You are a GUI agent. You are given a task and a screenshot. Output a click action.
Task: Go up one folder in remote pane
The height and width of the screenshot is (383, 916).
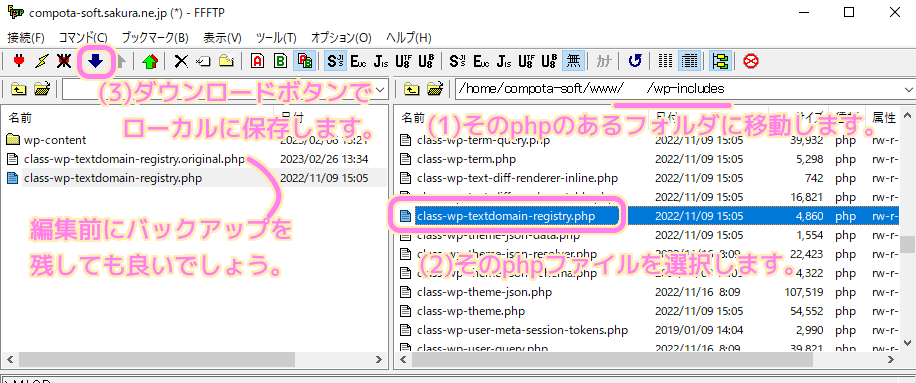(412, 89)
